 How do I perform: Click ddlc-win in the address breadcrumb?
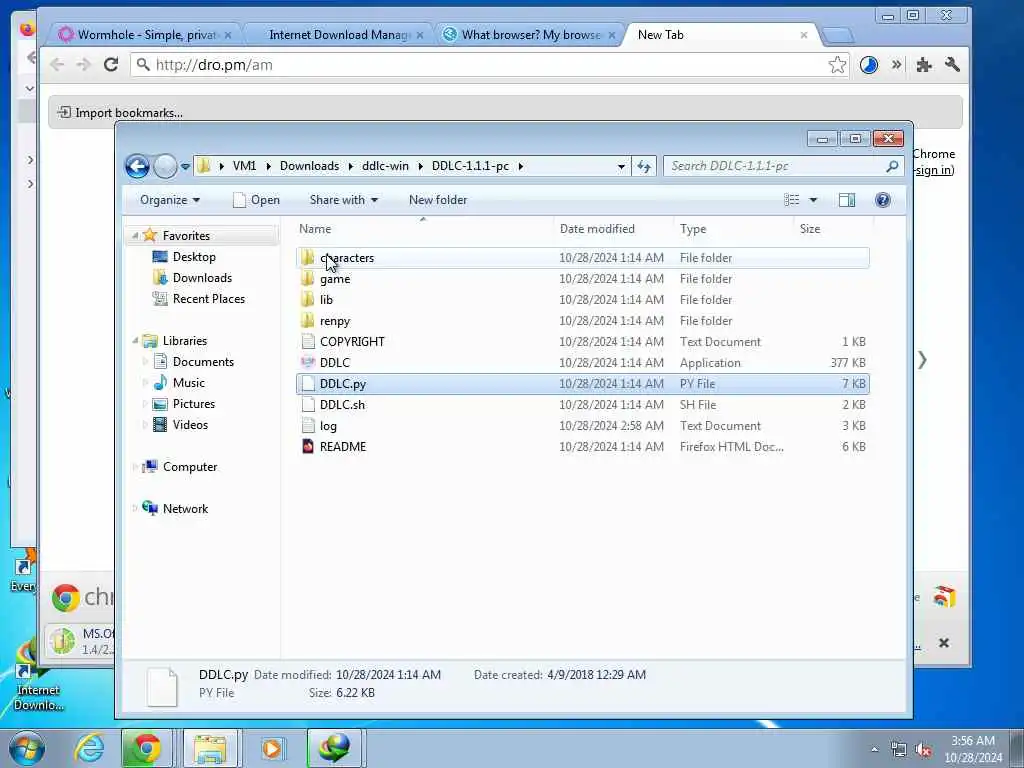[x=385, y=166]
